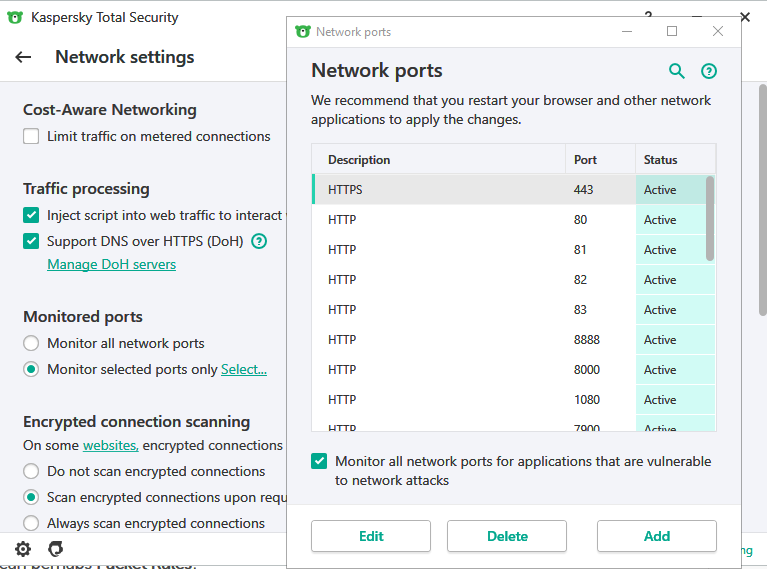
Task: Uncheck Support DNS over HTTPS (DoH)
Action: [x=31, y=241]
